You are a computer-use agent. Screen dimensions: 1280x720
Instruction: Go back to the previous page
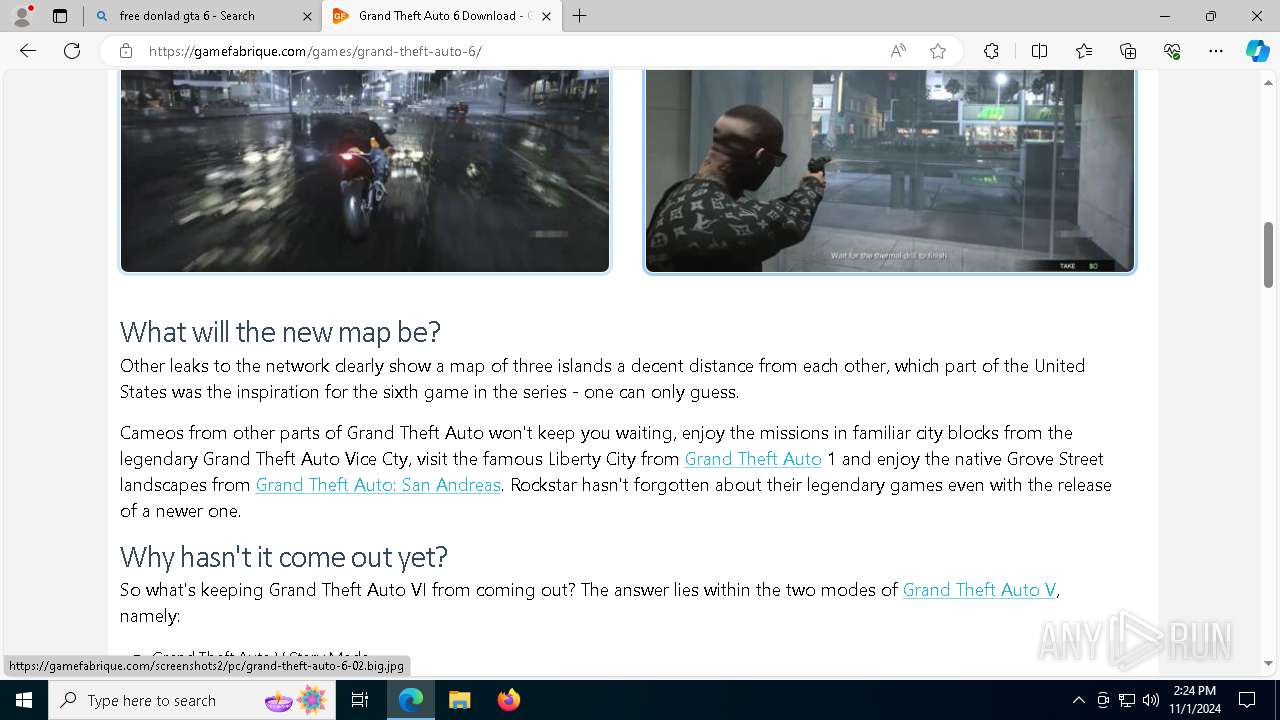(x=28, y=51)
